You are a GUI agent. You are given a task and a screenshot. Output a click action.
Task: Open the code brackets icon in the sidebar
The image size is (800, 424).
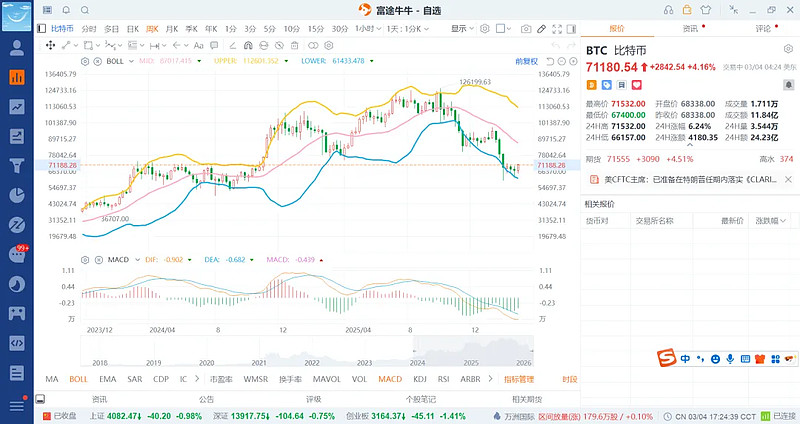pyautogui.click(x=17, y=343)
